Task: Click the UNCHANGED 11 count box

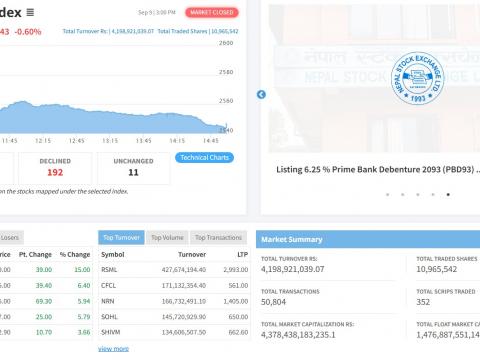Action: (133, 168)
